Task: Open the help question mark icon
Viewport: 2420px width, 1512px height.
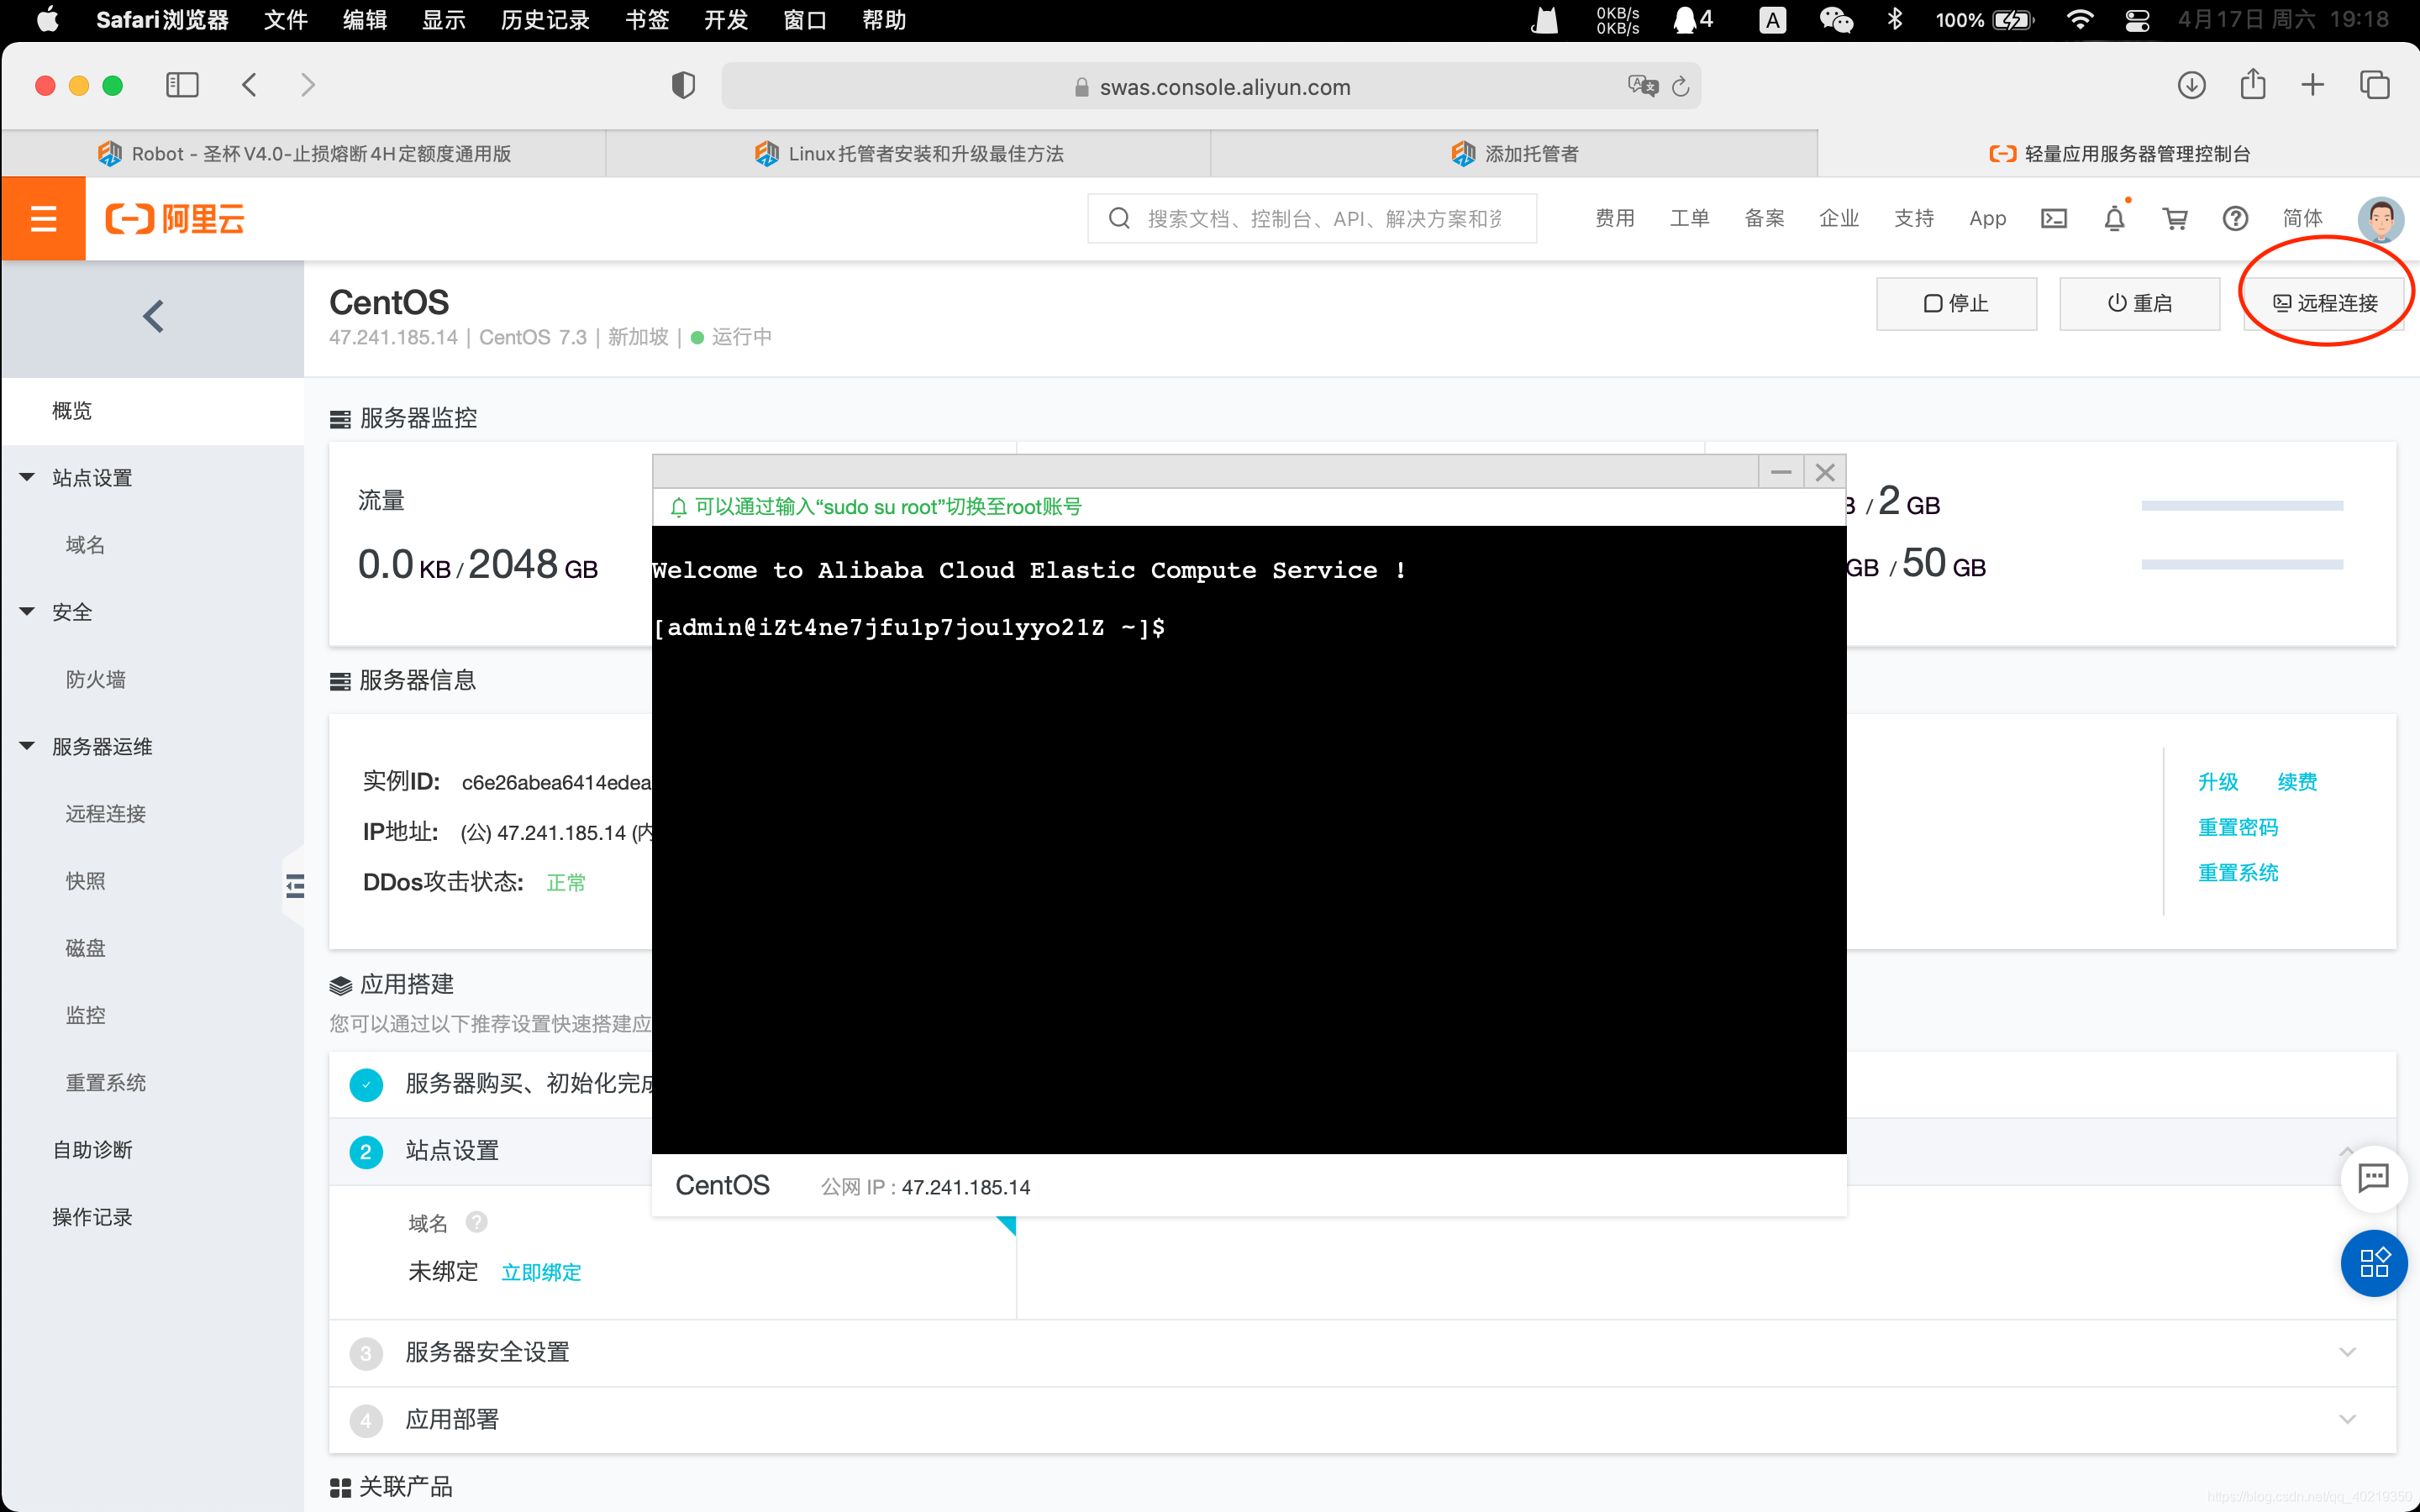Action: tap(2235, 218)
